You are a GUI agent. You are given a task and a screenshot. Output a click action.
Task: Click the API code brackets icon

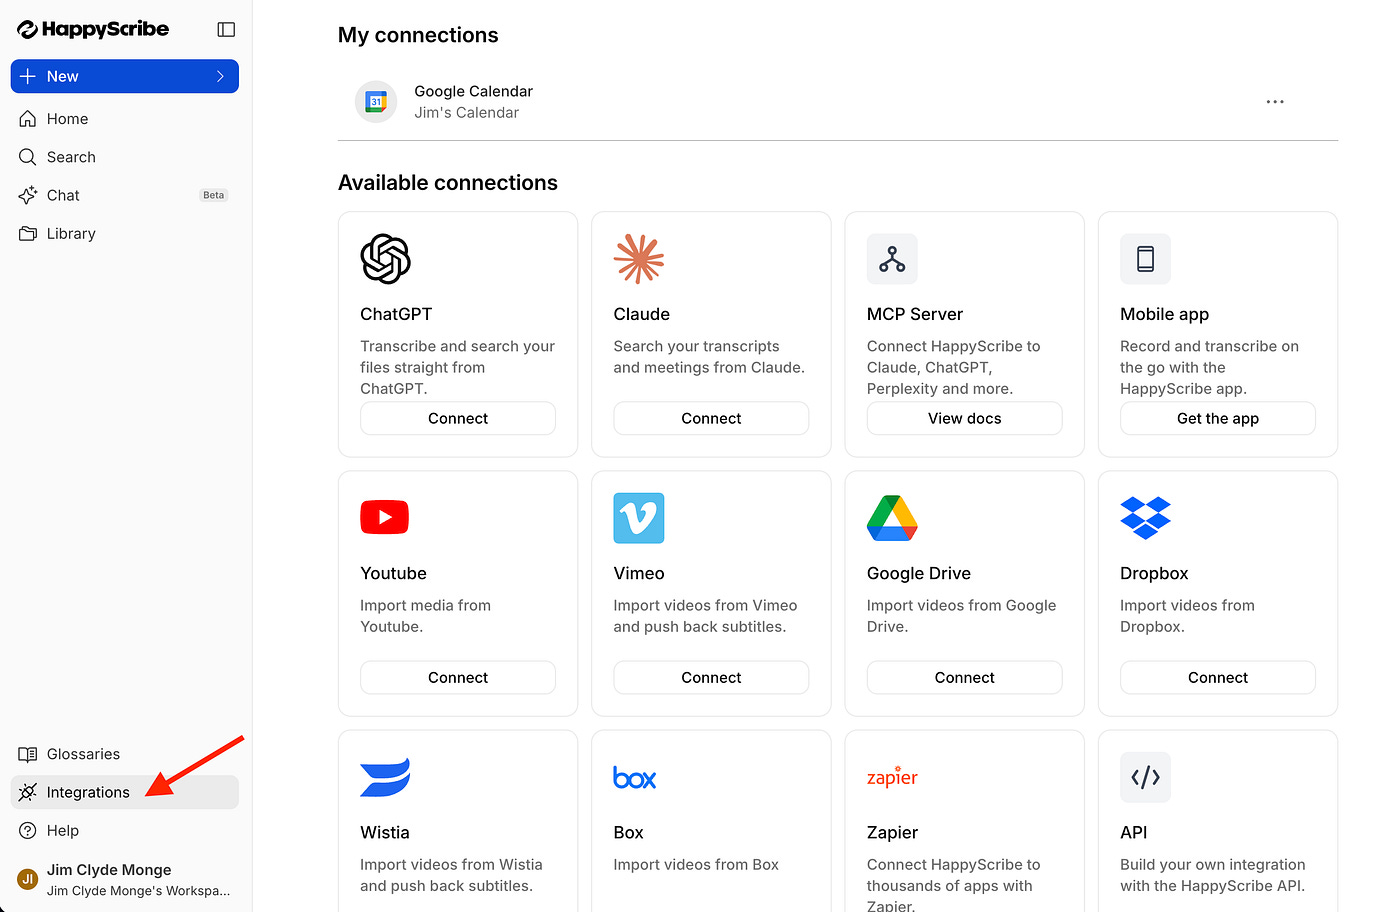pyautogui.click(x=1145, y=777)
